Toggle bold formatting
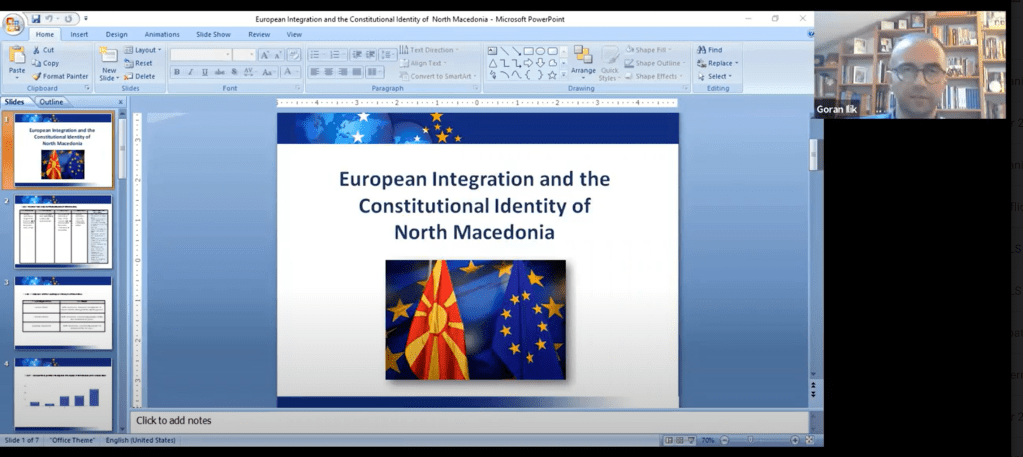Screen dimensions: 1023x457 tap(177, 72)
